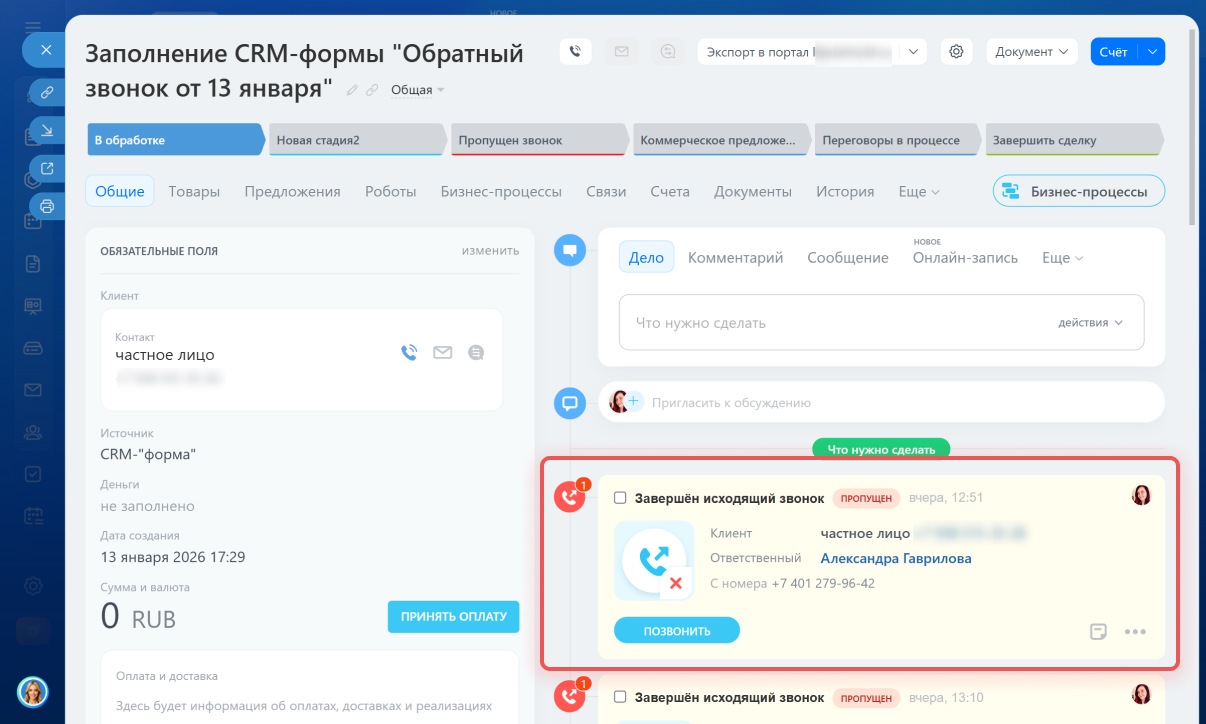
Task: Edit deal title with pencil icon
Action: [x=352, y=90]
